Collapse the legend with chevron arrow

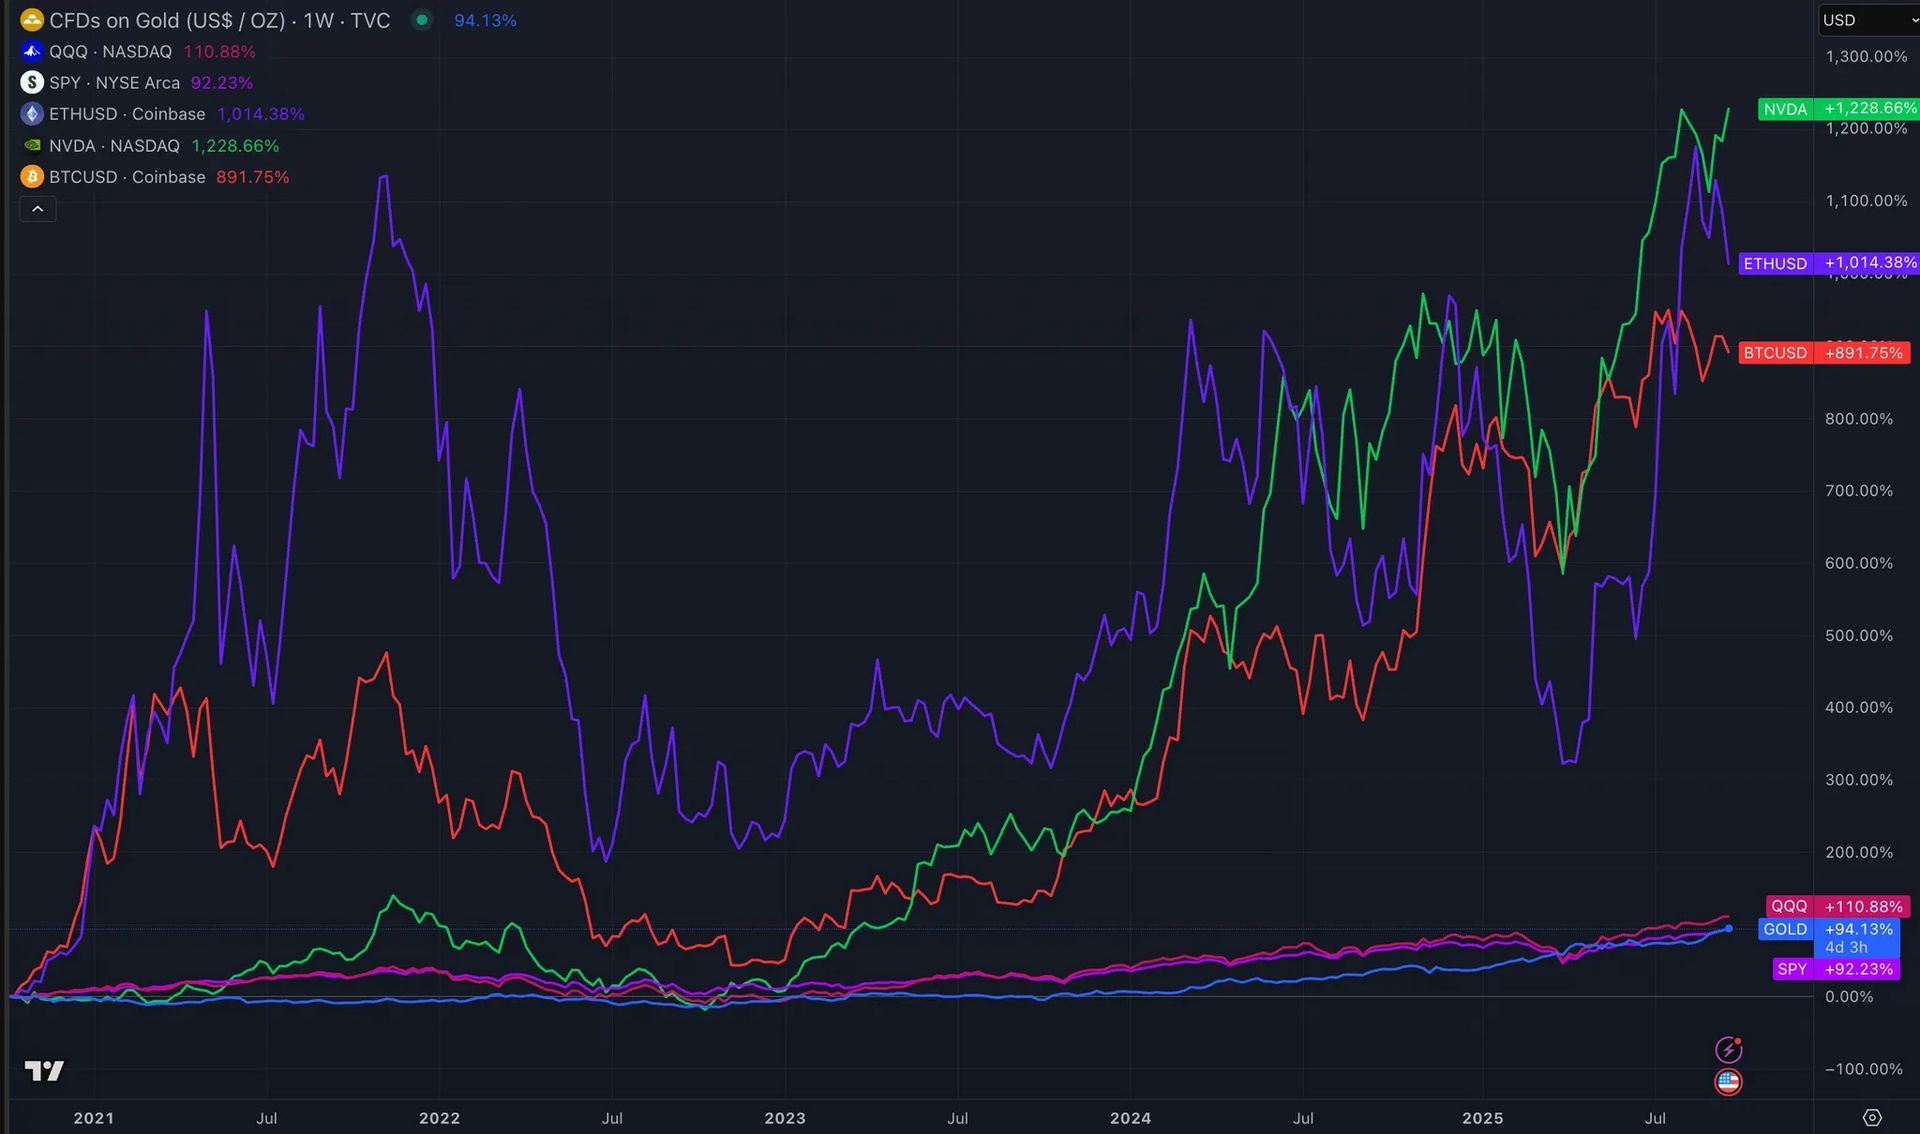[x=38, y=209]
